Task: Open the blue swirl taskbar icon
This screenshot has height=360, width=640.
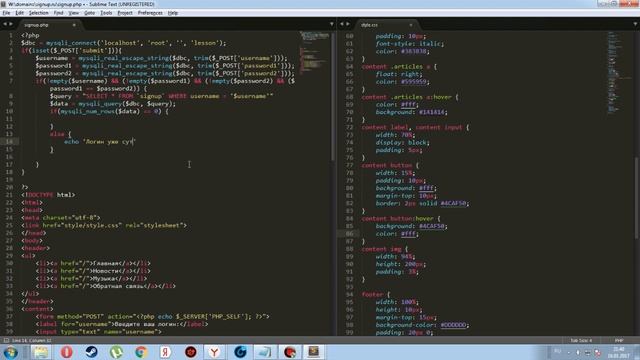Action: click(240, 352)
